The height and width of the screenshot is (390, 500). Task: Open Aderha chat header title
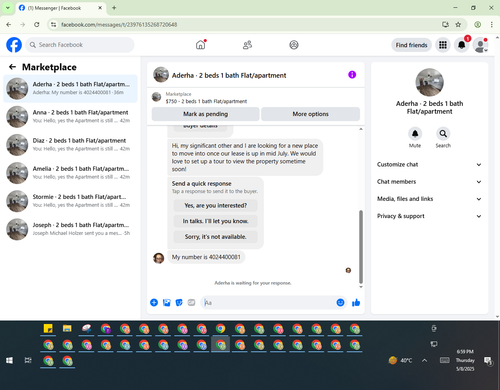pyautogui.click(x=229, y=75)
